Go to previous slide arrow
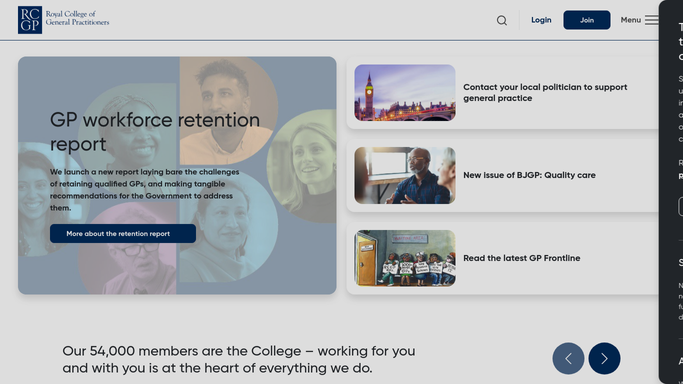 pos(568,358)
